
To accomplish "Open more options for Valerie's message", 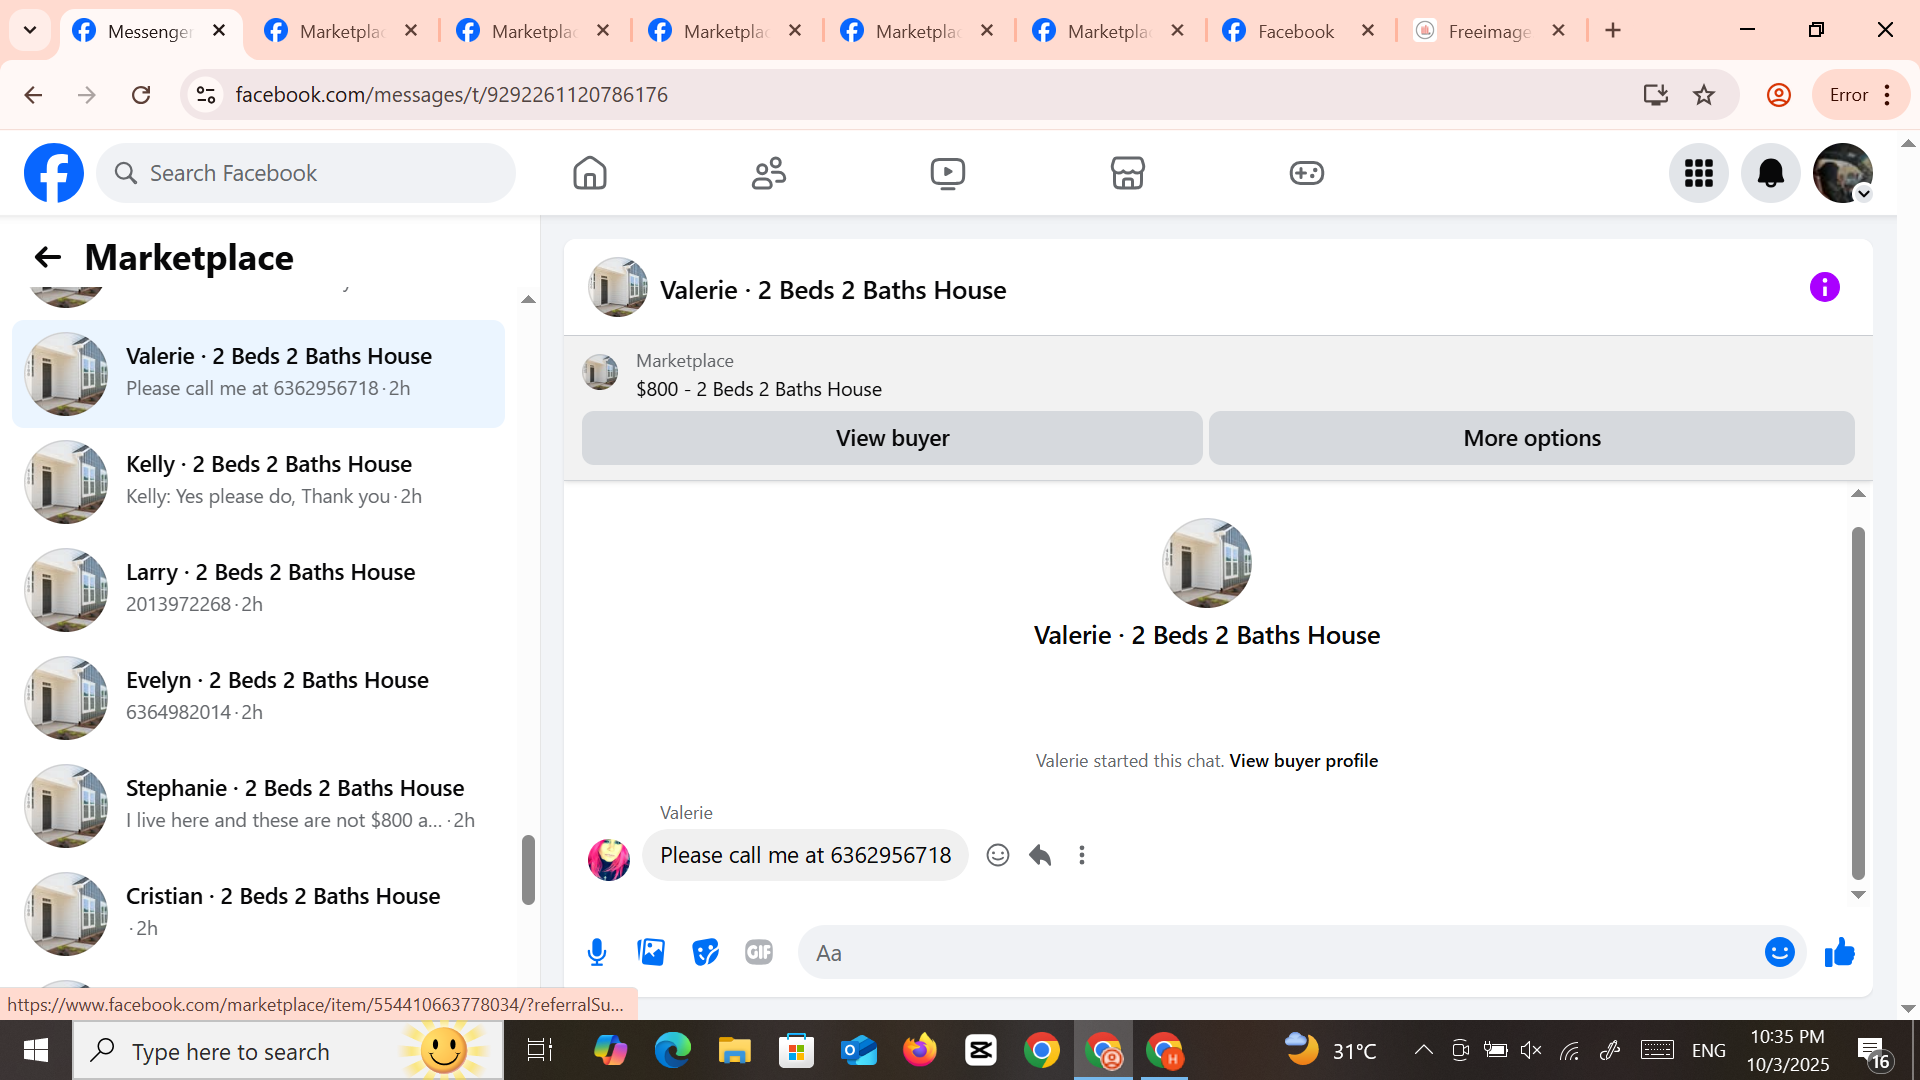I will (1082, 855).
